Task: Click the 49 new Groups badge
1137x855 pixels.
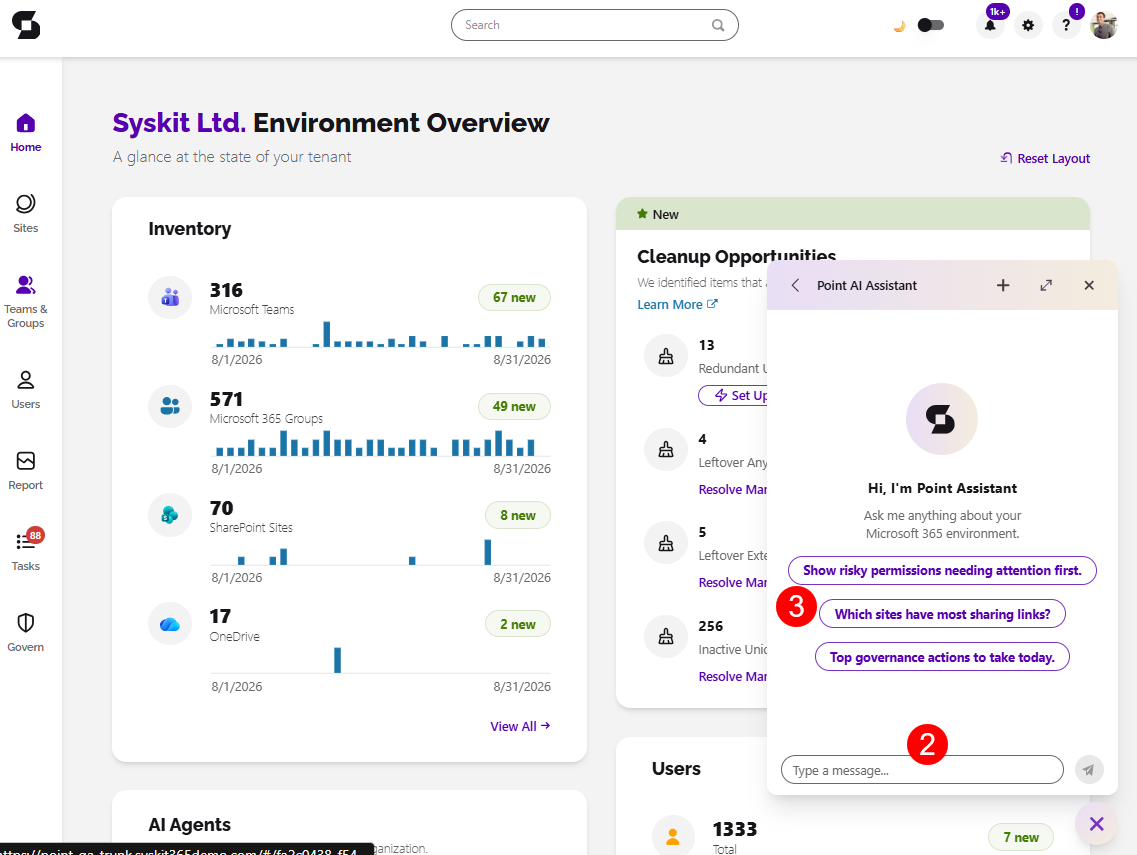Action: [x=514, y=406]
